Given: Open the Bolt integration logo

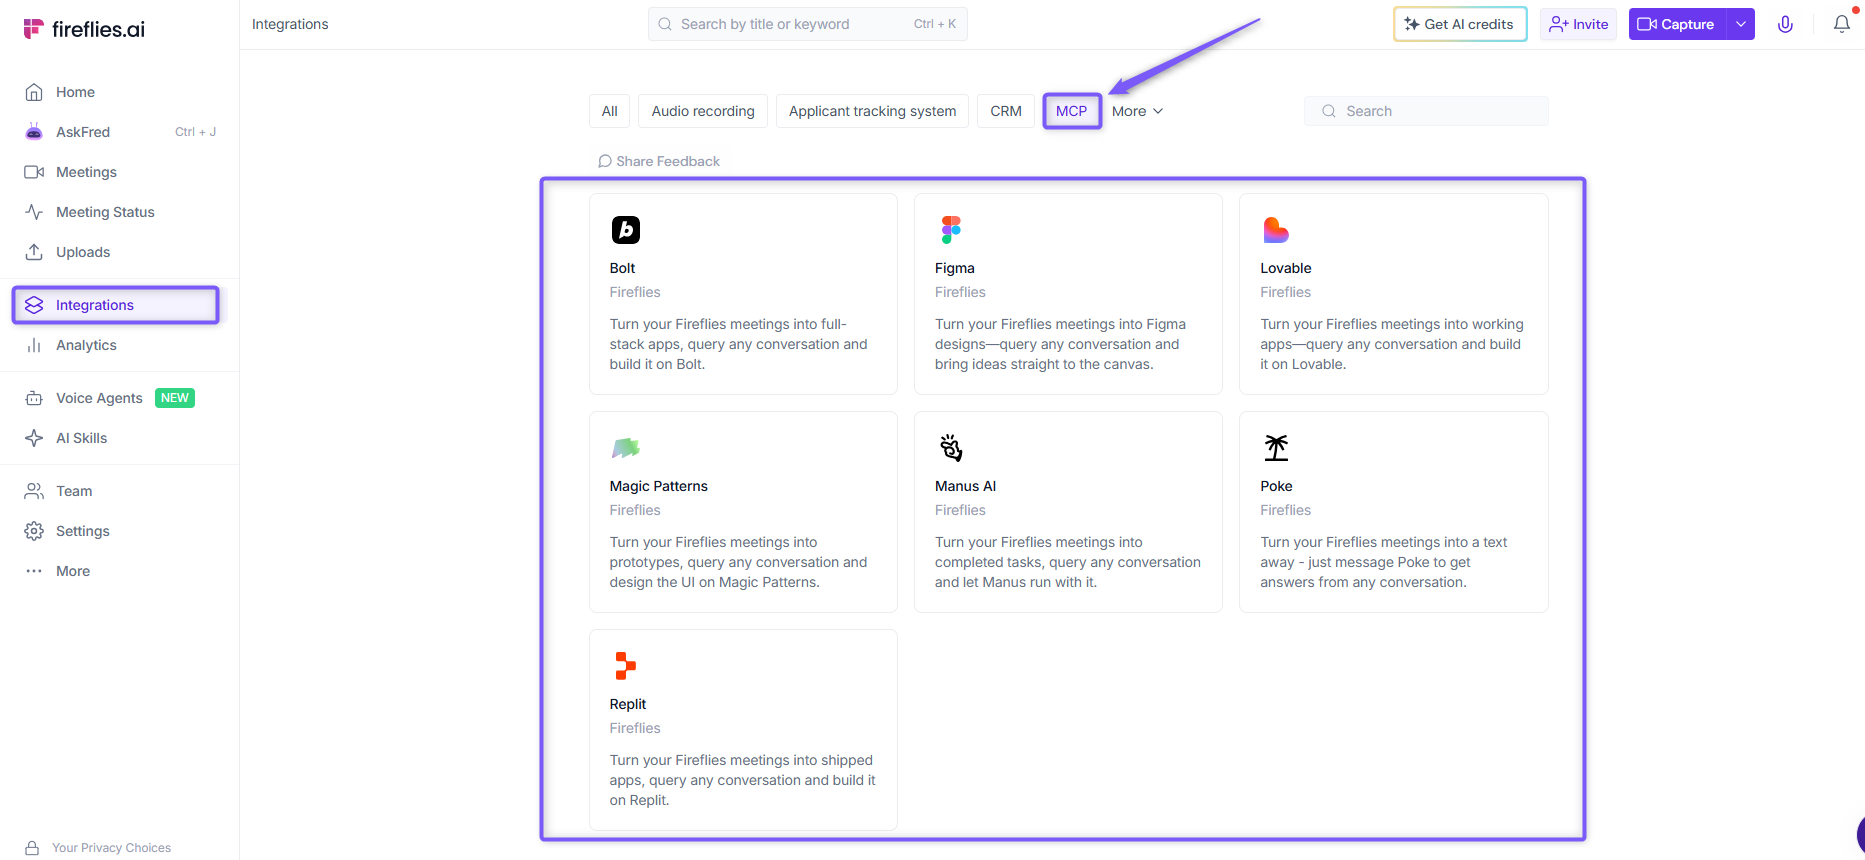Looking at the screenshot, I should point(626,230).
